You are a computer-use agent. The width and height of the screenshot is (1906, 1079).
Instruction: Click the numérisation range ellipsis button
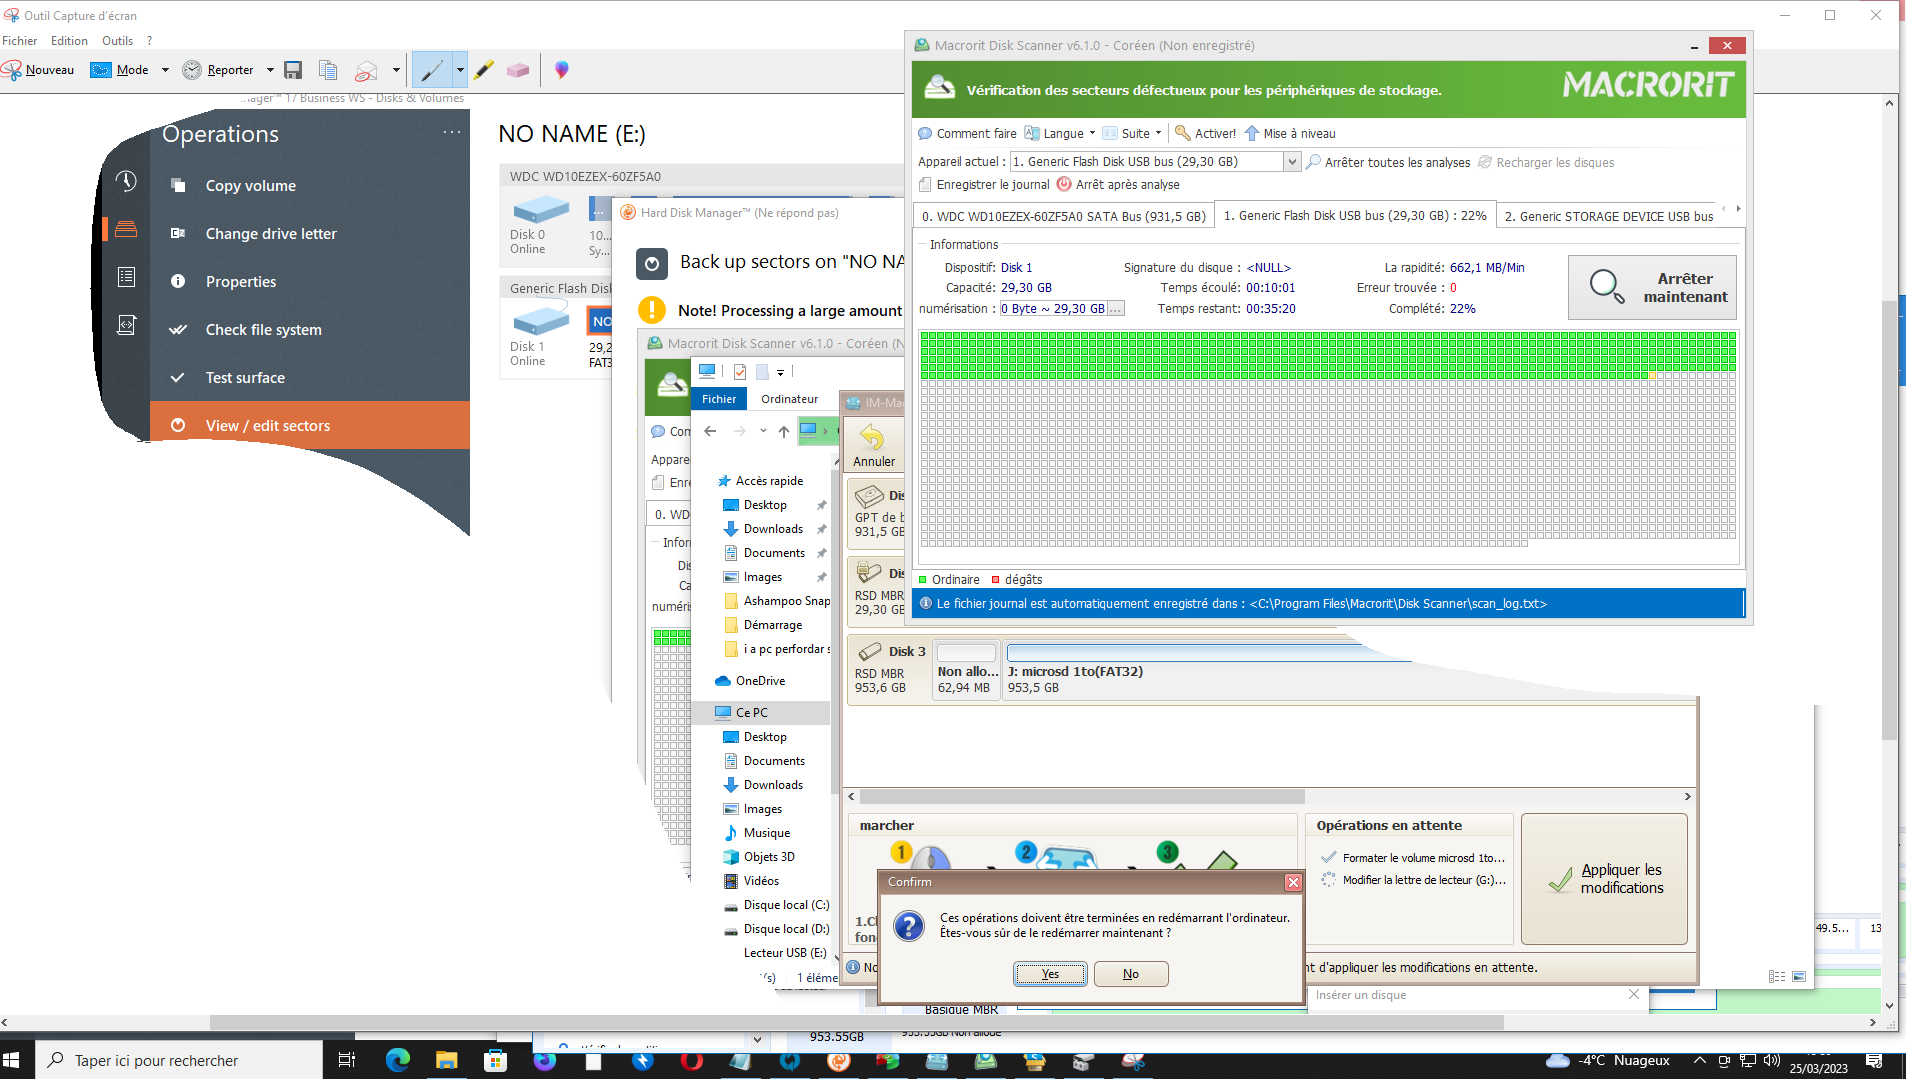pos(1116,309)
